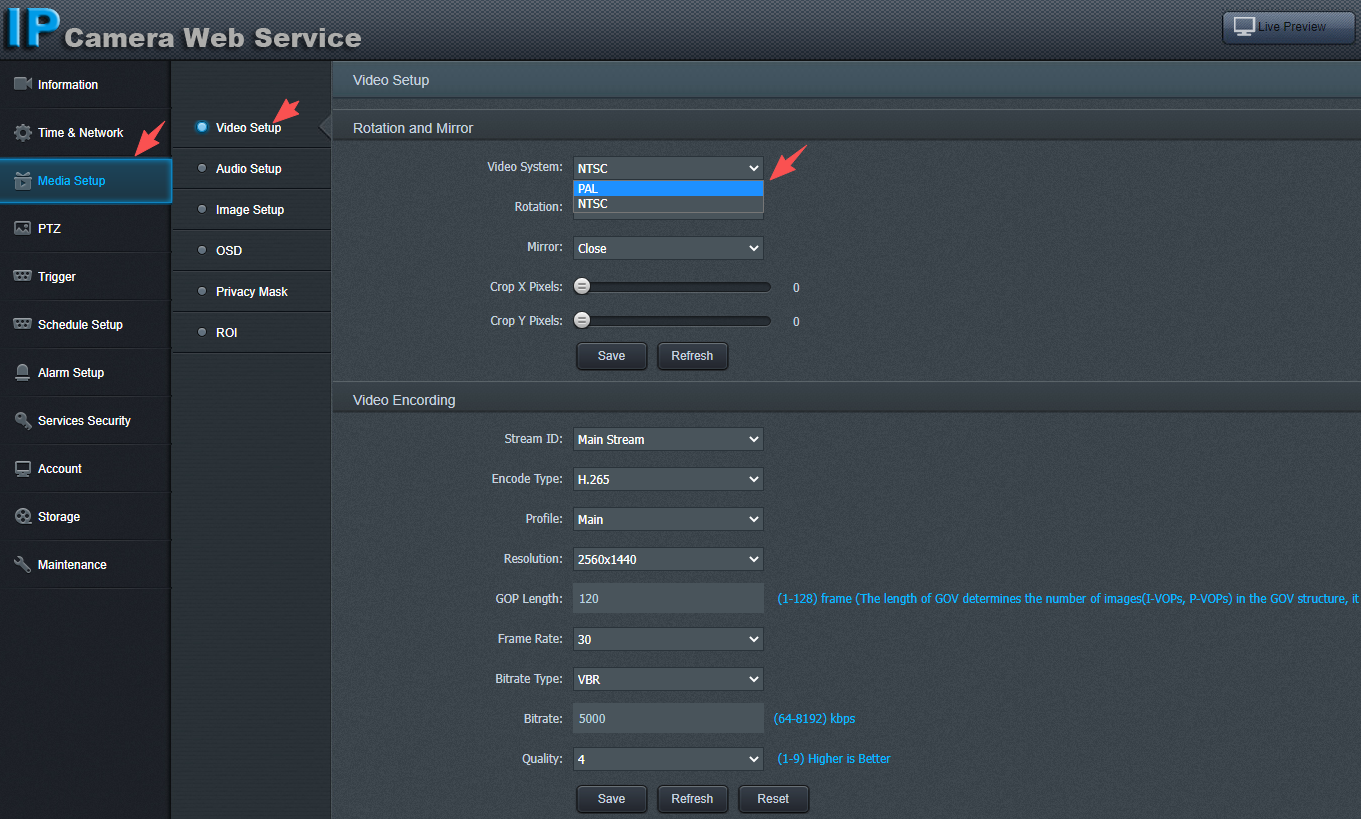Click the PTZ picture icon
1361x819 pixels.
click(23, 228)
